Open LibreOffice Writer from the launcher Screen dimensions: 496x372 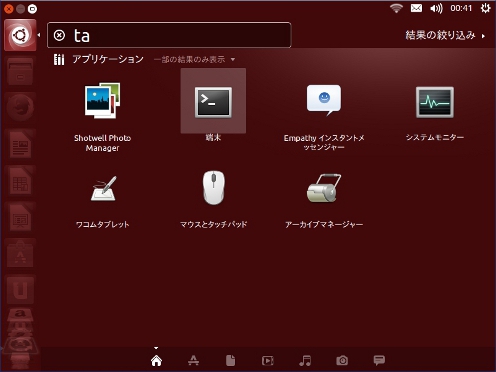point(20,145)
